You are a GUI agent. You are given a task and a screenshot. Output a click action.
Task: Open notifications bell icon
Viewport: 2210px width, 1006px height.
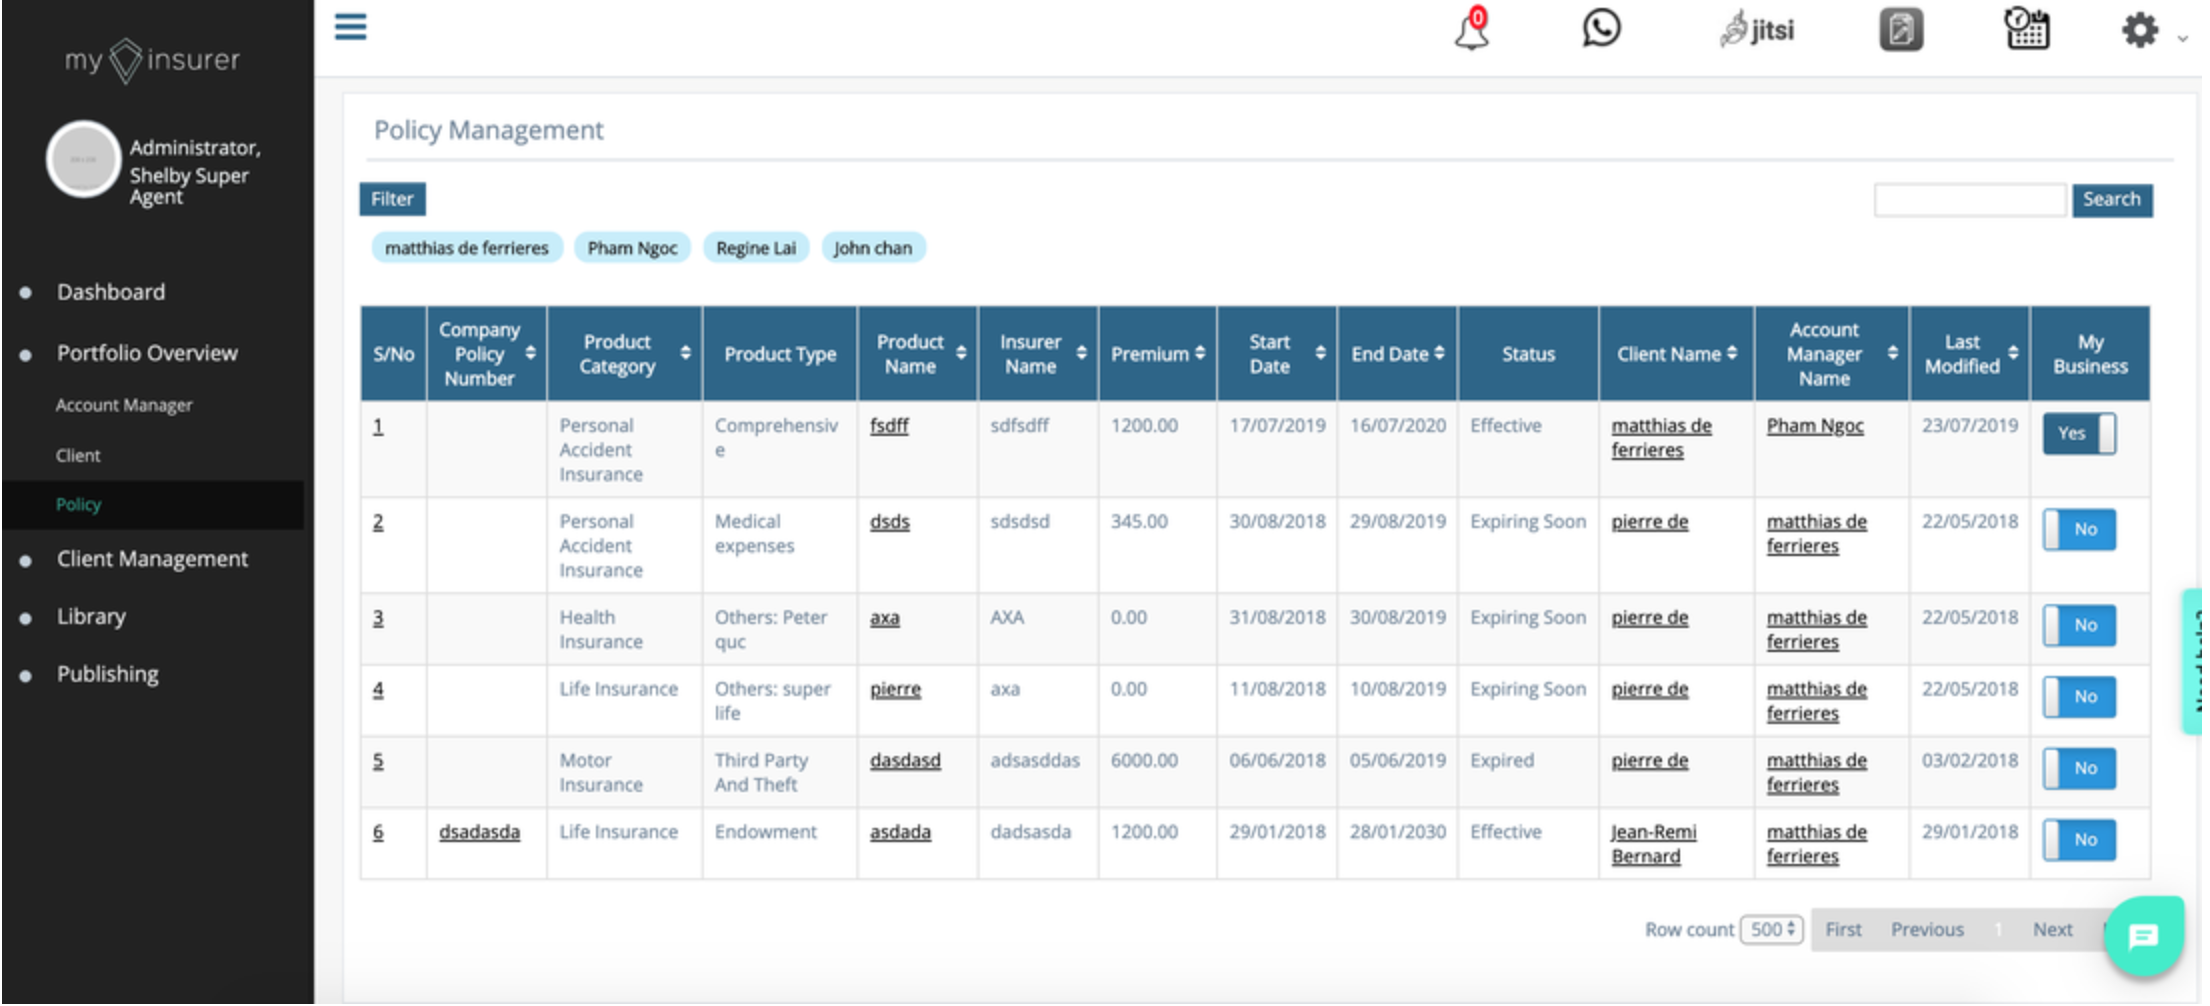(x=1472, y=29)
